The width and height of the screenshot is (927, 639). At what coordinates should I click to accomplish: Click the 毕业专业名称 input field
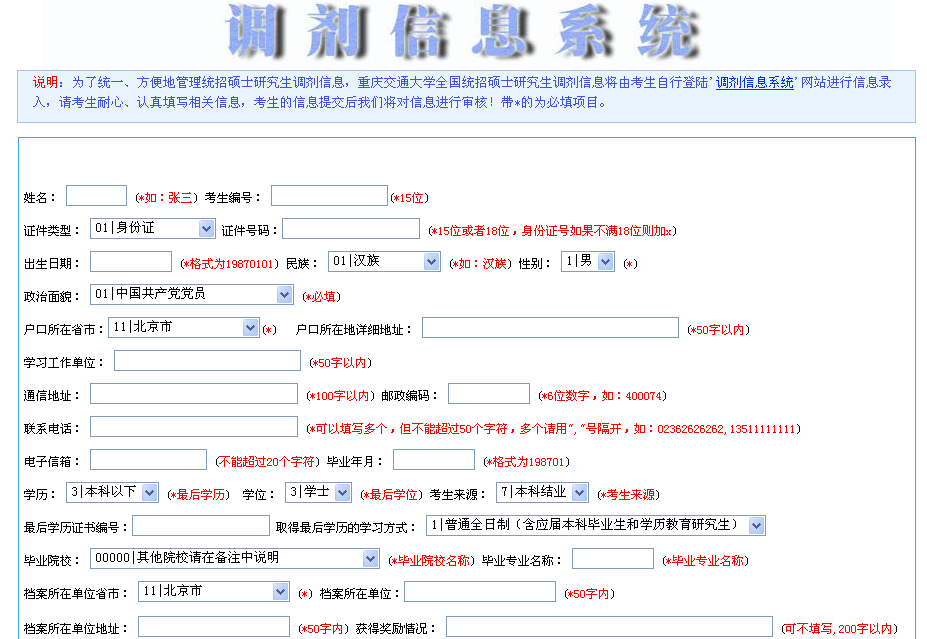click(613, 559)
